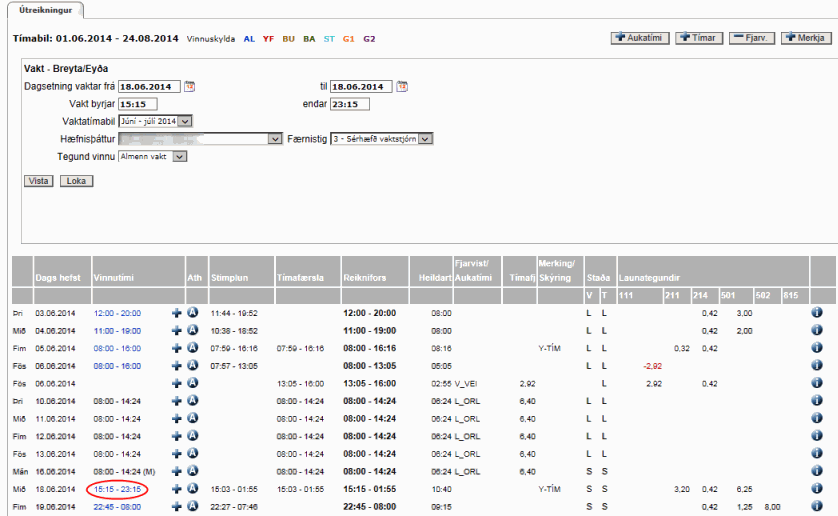Click 08:00 - 14:24 (M) cell
This screenshot has height=516, width=838.
click(125, 472)
